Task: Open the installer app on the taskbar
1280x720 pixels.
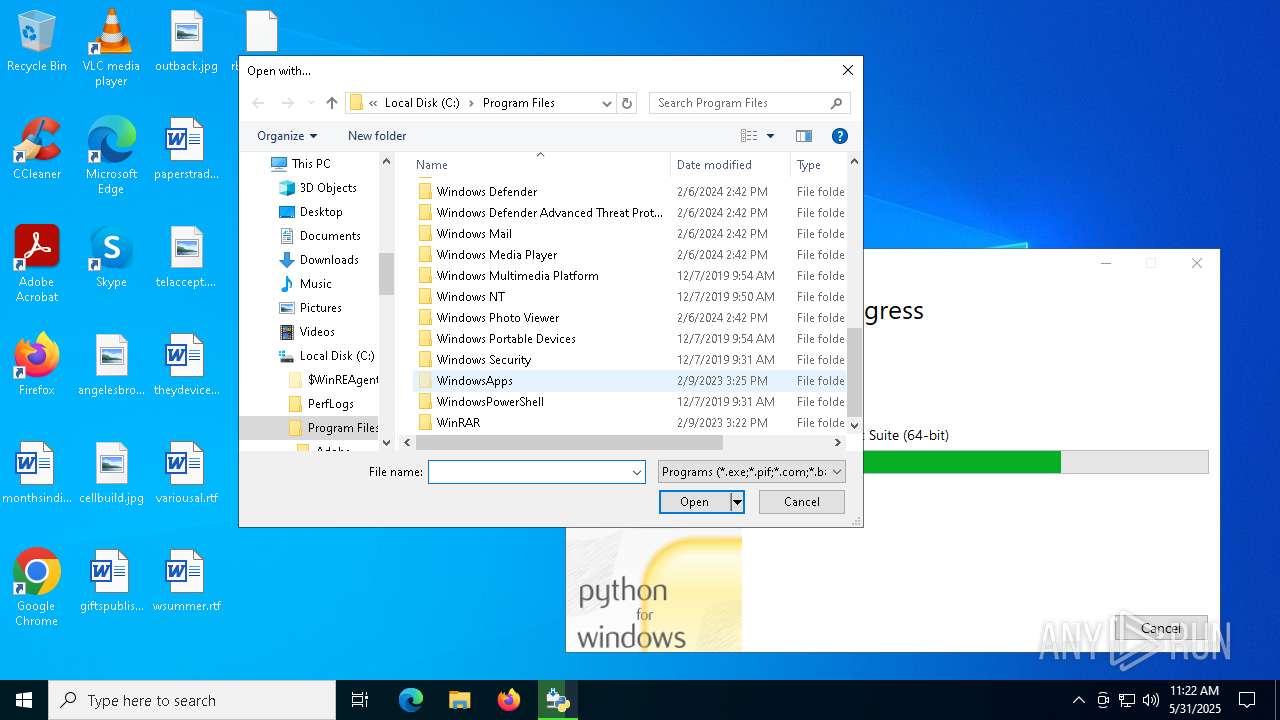Action: (557, 700)
